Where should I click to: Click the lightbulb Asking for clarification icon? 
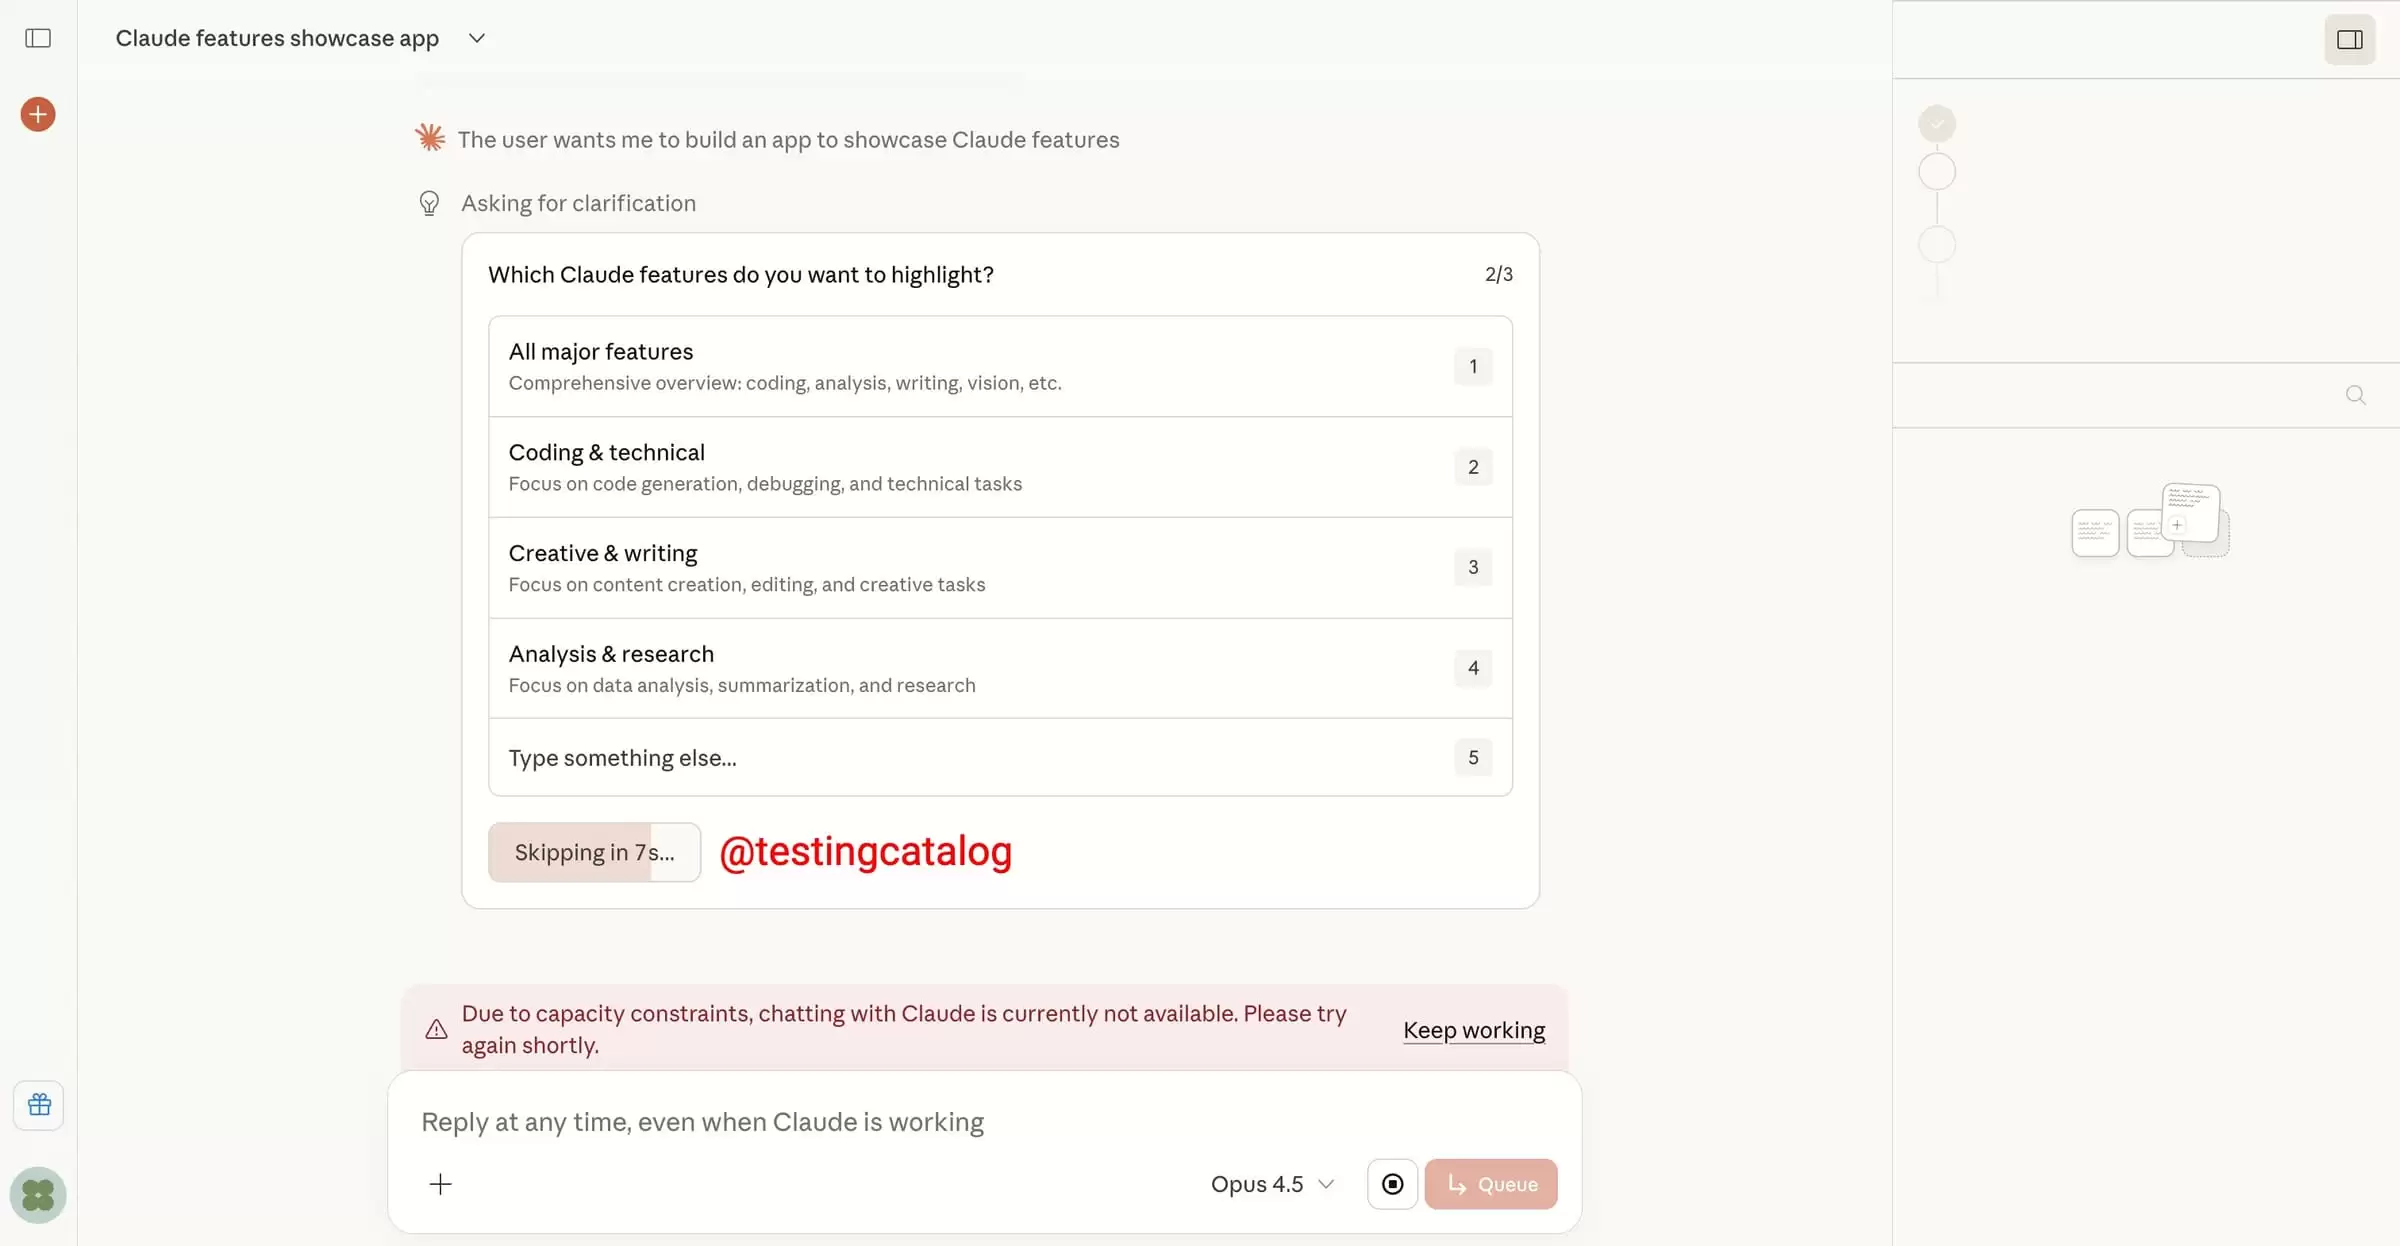429,204
